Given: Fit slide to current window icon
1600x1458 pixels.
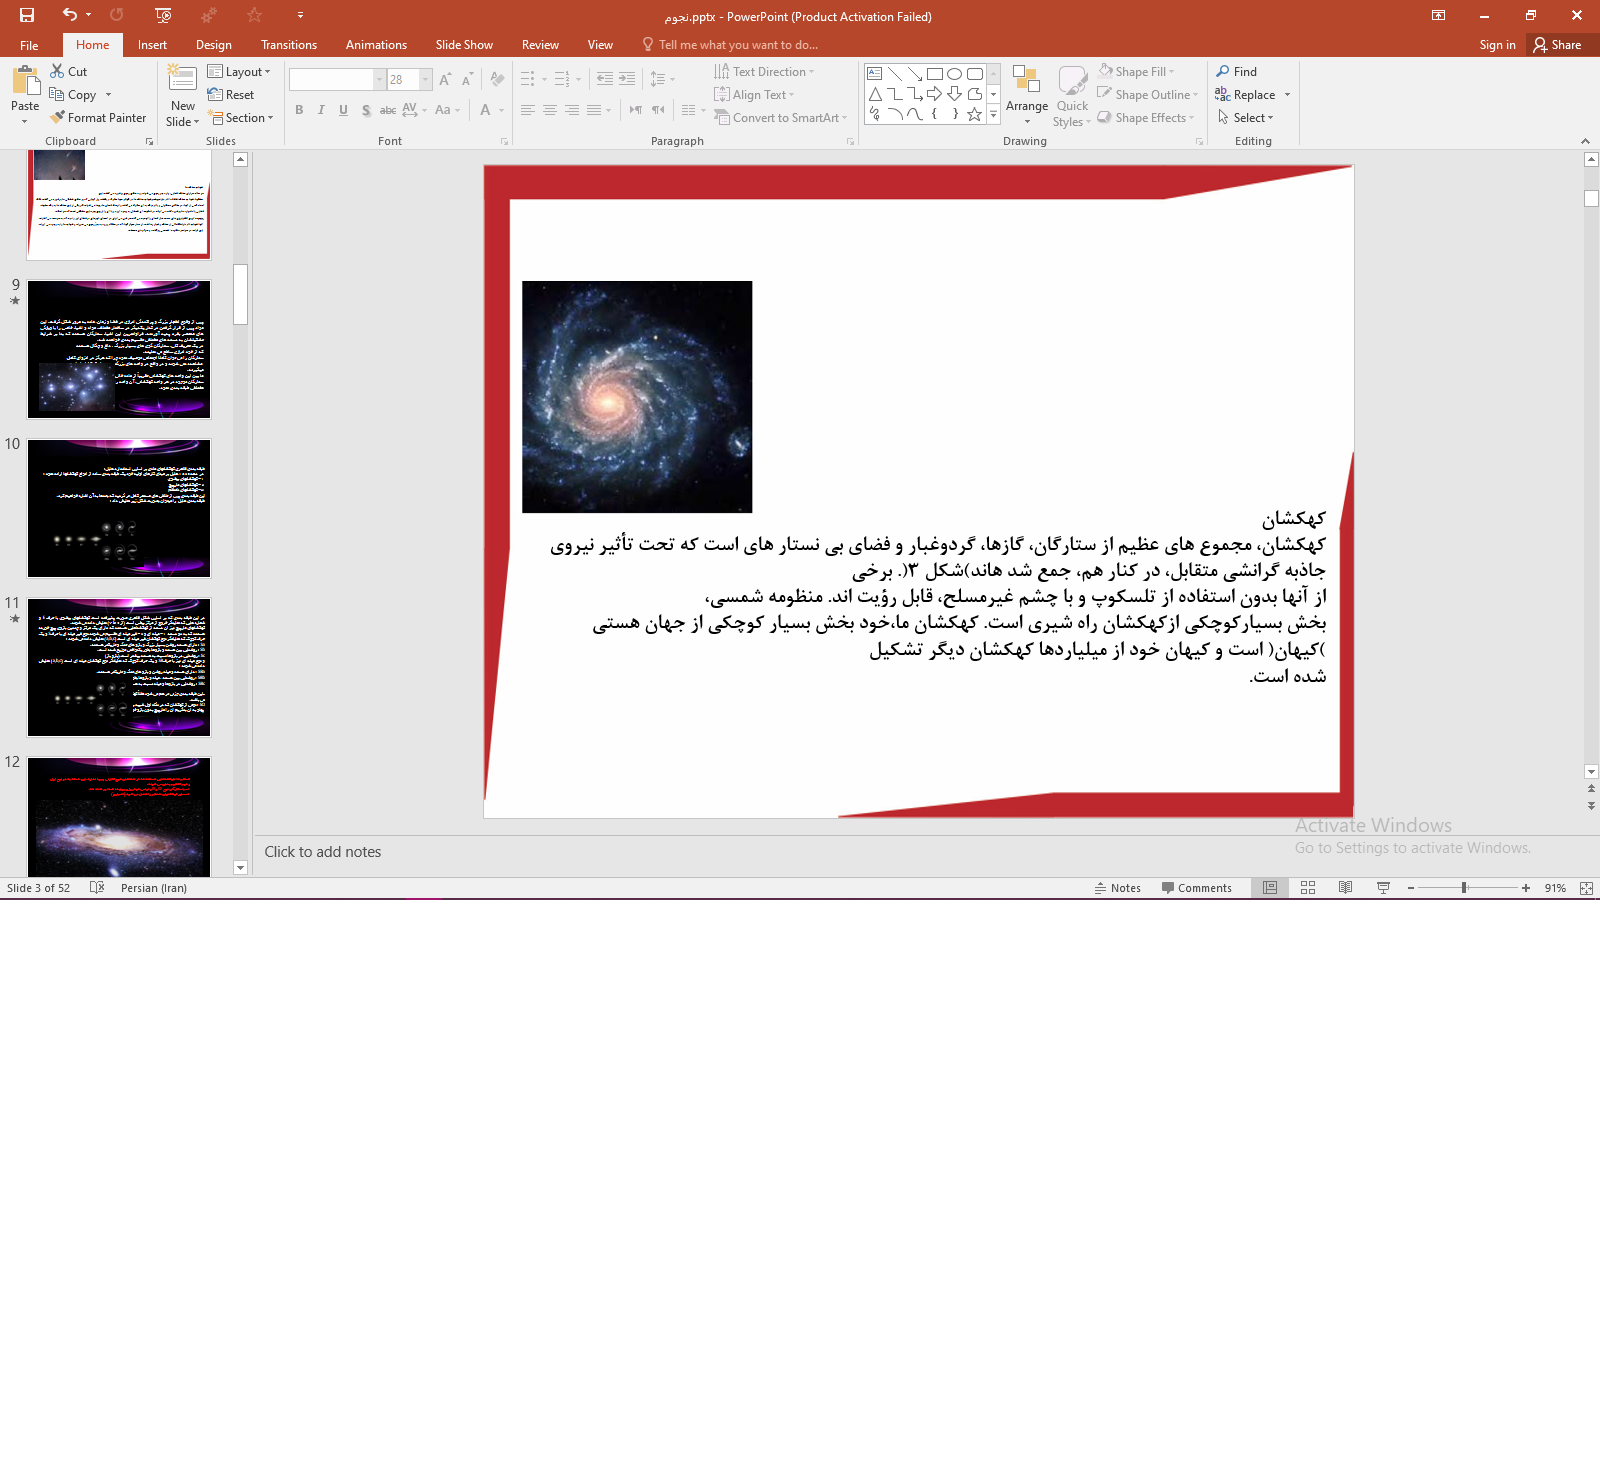Looking at the screenshot, I should click(x=1586, y=888).
